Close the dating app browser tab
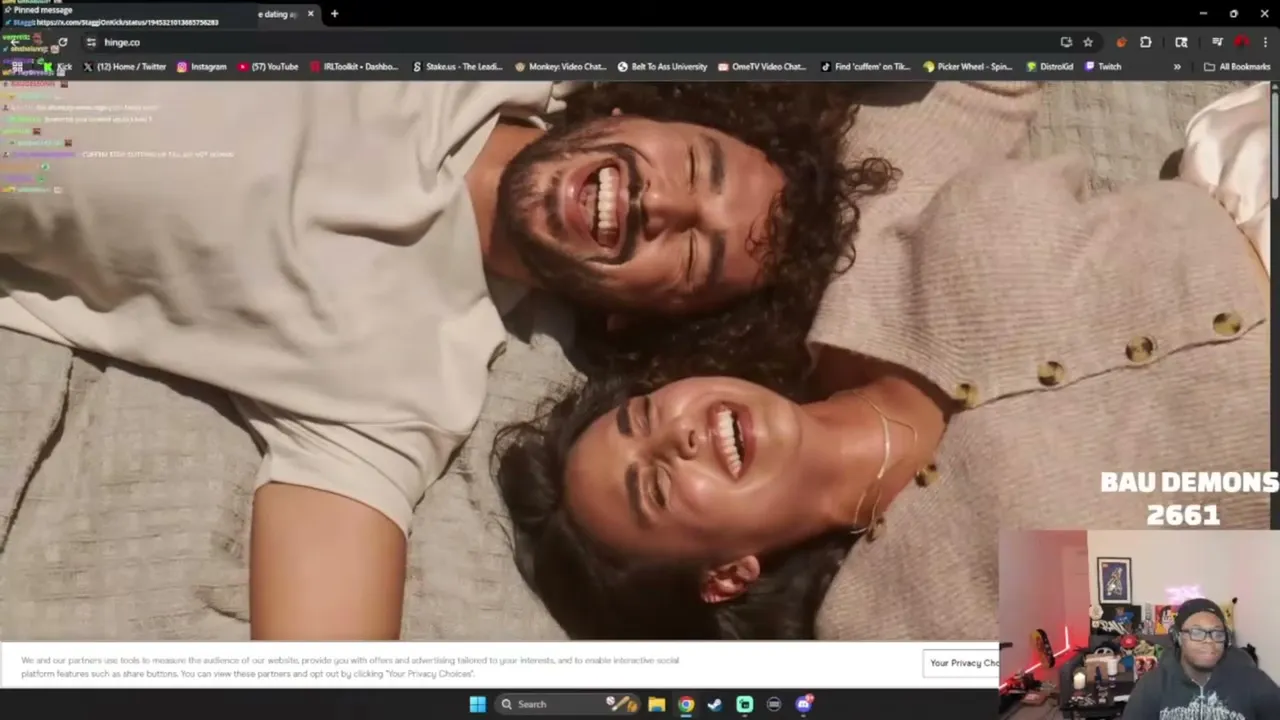The width and height of the screenshot is (1280, 720). point(310,14)
